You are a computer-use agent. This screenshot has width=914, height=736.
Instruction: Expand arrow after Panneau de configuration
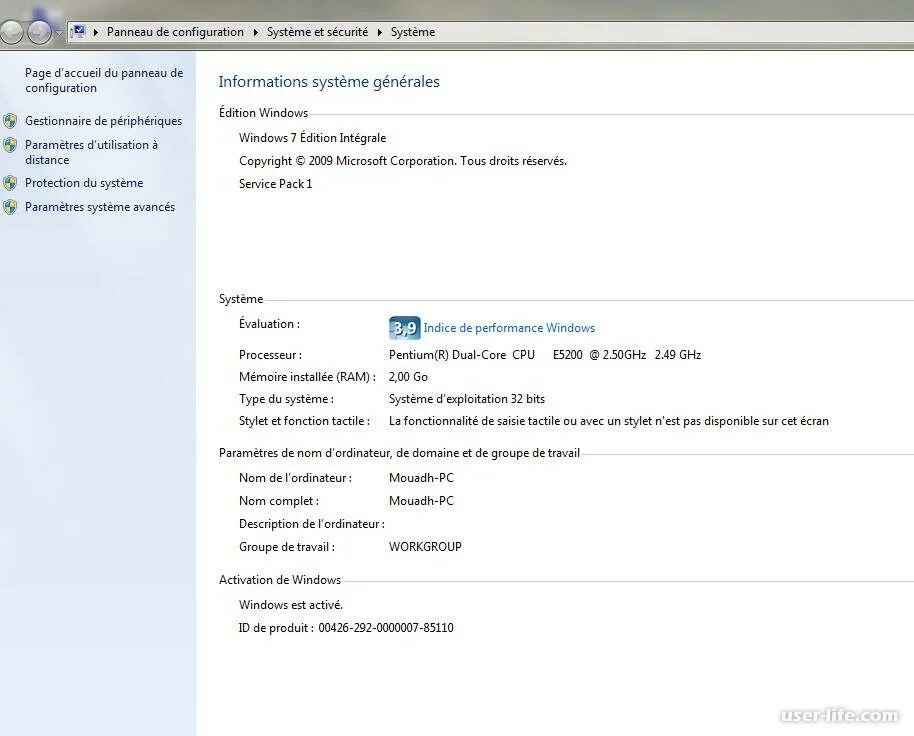click(x=255, y=32)
